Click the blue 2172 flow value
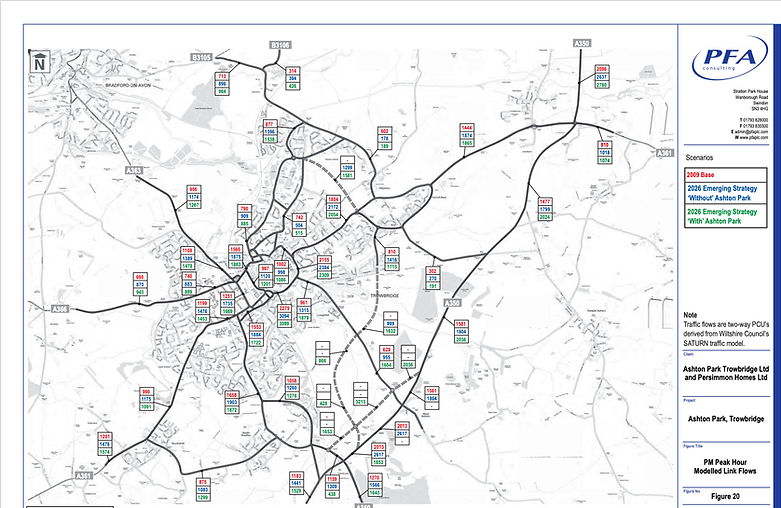This screenshot has height=508, width=781. point(333,207)
